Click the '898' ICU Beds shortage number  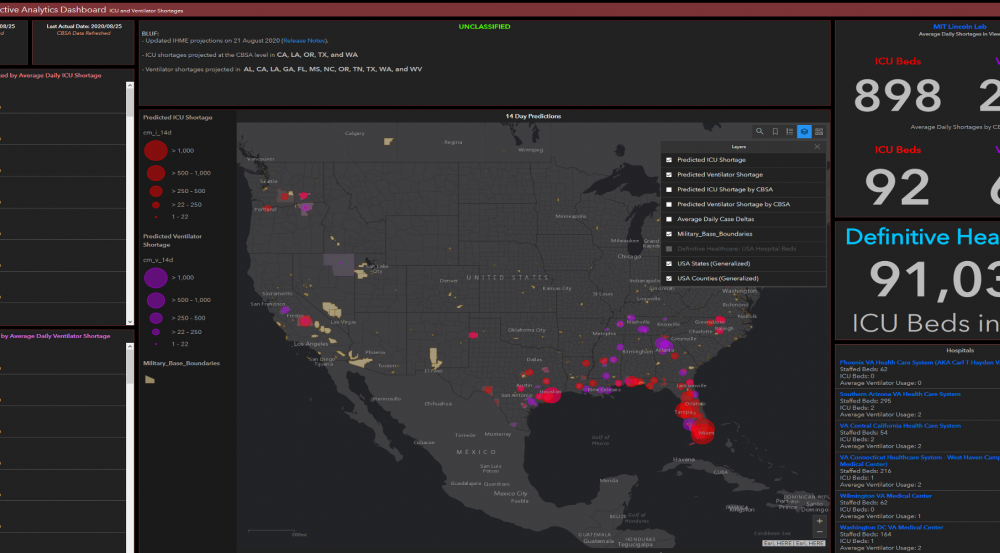point(897,96)
